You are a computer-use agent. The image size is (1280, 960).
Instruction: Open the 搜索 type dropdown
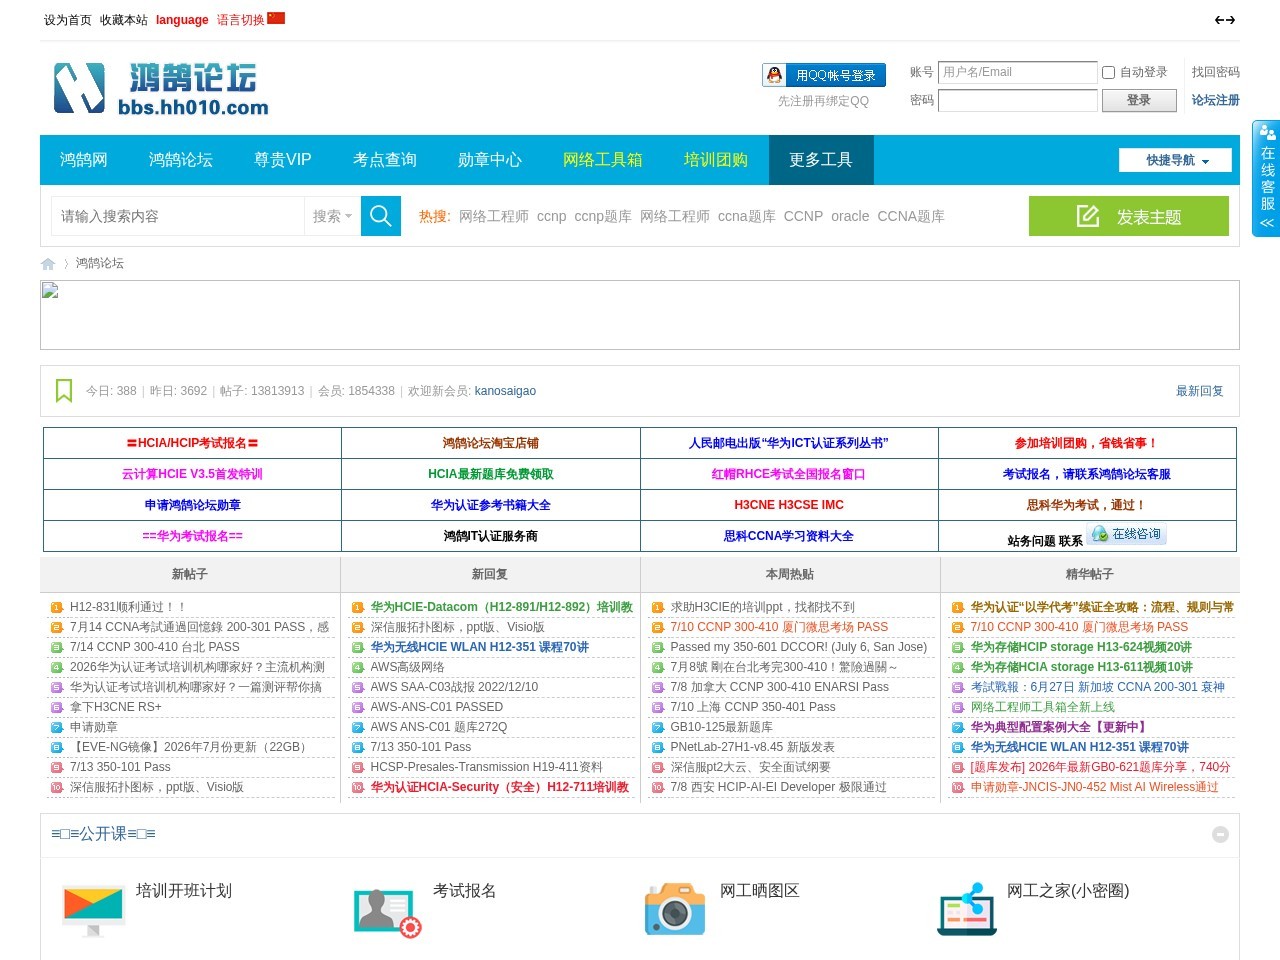pyautogui.click(x=332, y=216)
